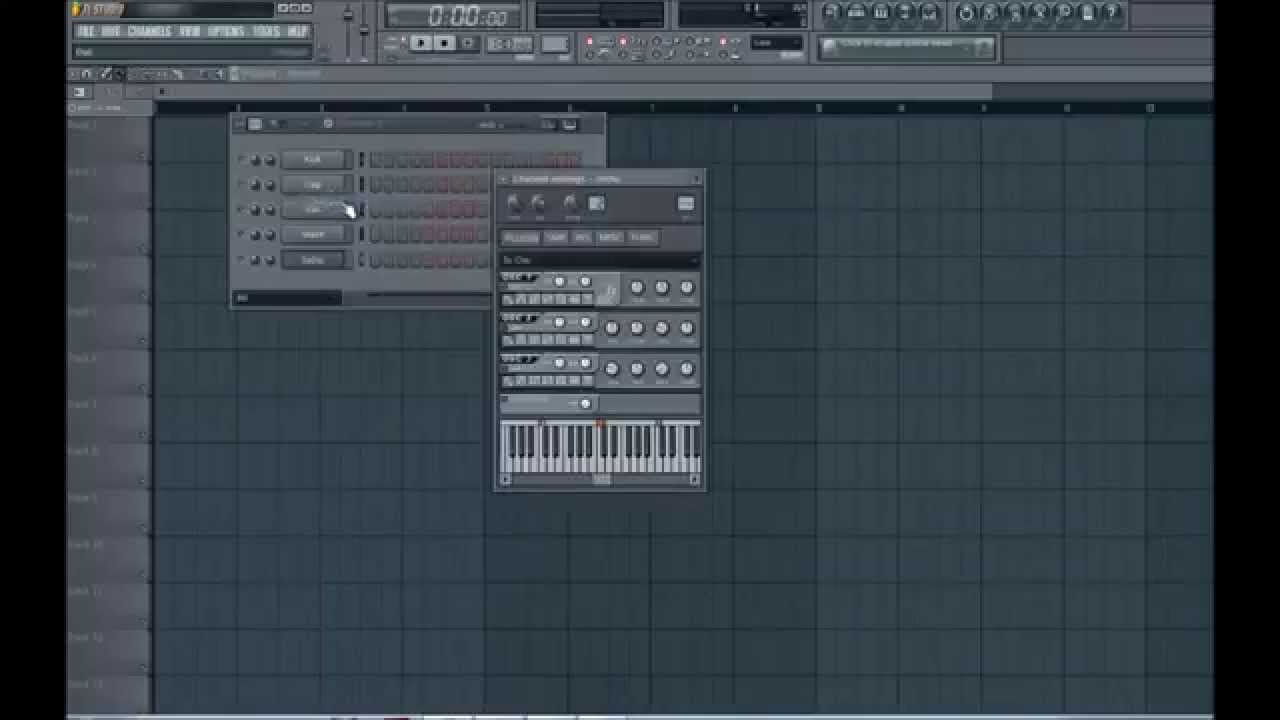The image size is (1280, 720).
Task: Select sine shape for oscillator 3
Action: pyautogui.click(x=509, y=380)
